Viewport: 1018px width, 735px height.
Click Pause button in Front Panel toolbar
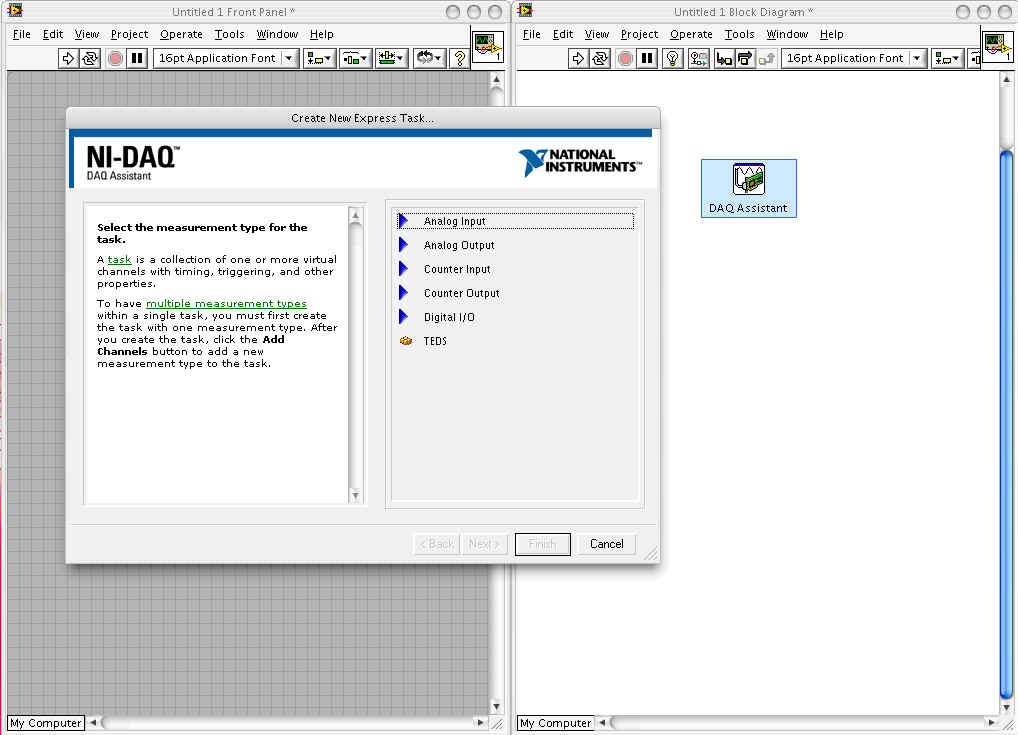[x=137, y=58]
